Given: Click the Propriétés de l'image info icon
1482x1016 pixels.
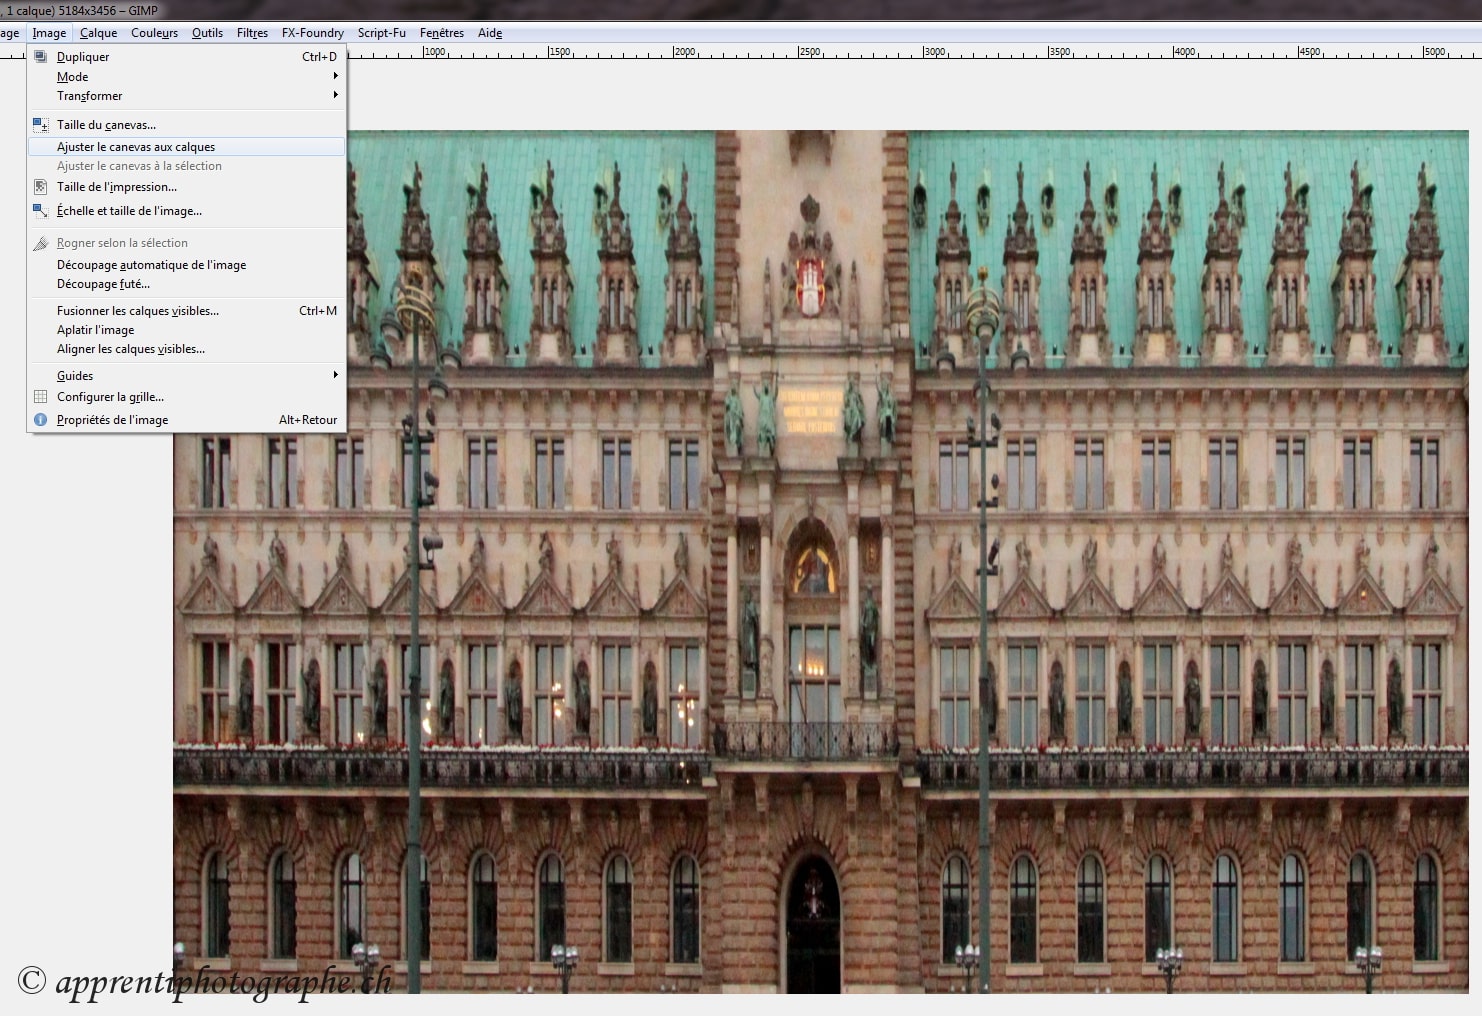Looking at the screenshot, I should click(x=41, y=420).
